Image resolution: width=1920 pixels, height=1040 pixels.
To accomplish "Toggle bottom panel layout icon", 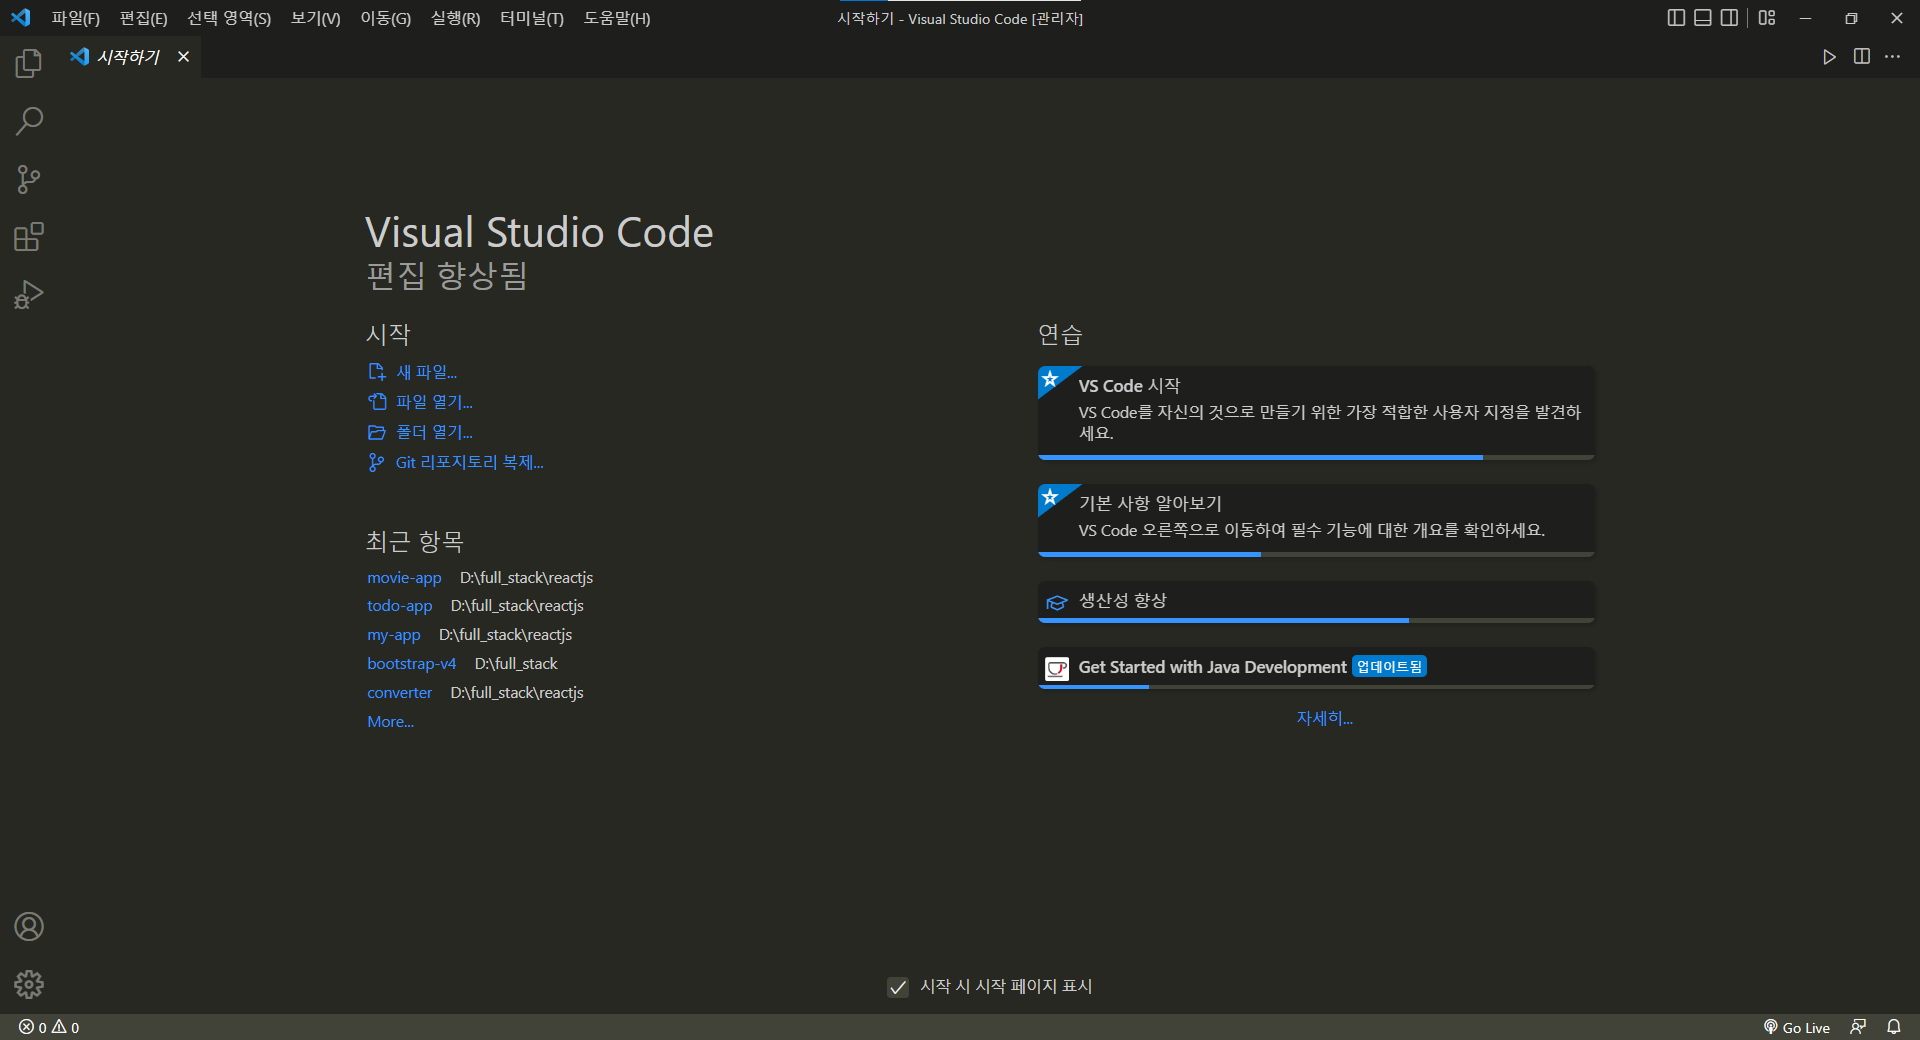I will point(1703,18).
